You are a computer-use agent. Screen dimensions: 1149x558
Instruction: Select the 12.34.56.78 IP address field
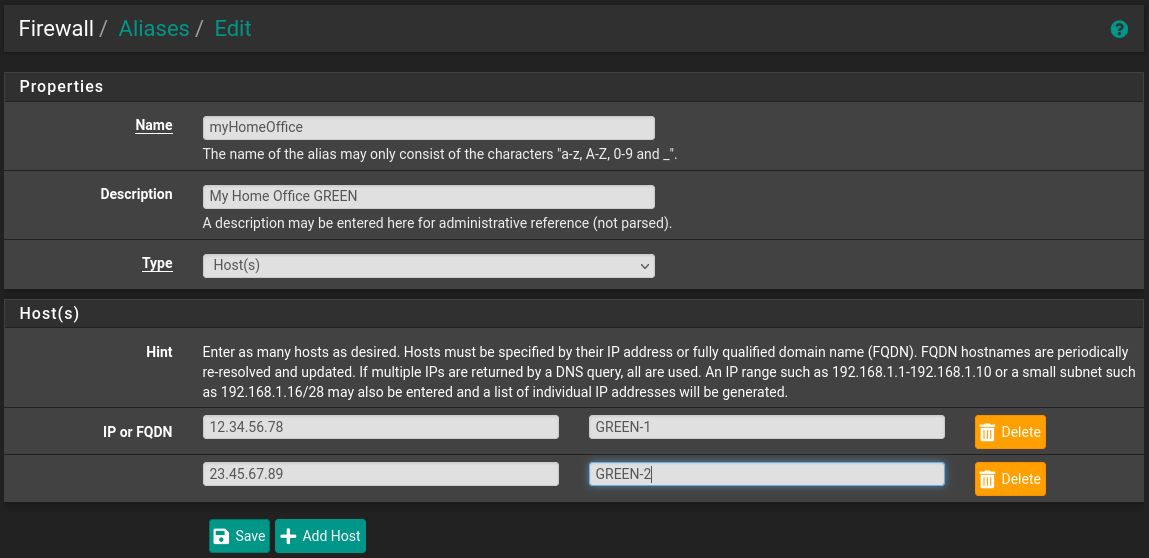(x=380, y=427)
